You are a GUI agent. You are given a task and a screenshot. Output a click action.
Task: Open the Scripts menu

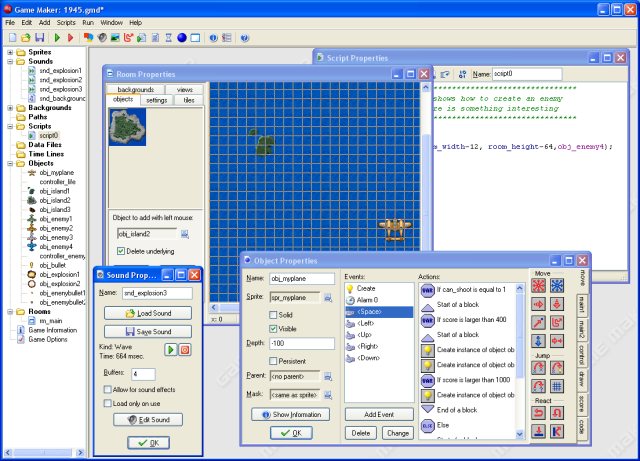[x=66, y=22]
